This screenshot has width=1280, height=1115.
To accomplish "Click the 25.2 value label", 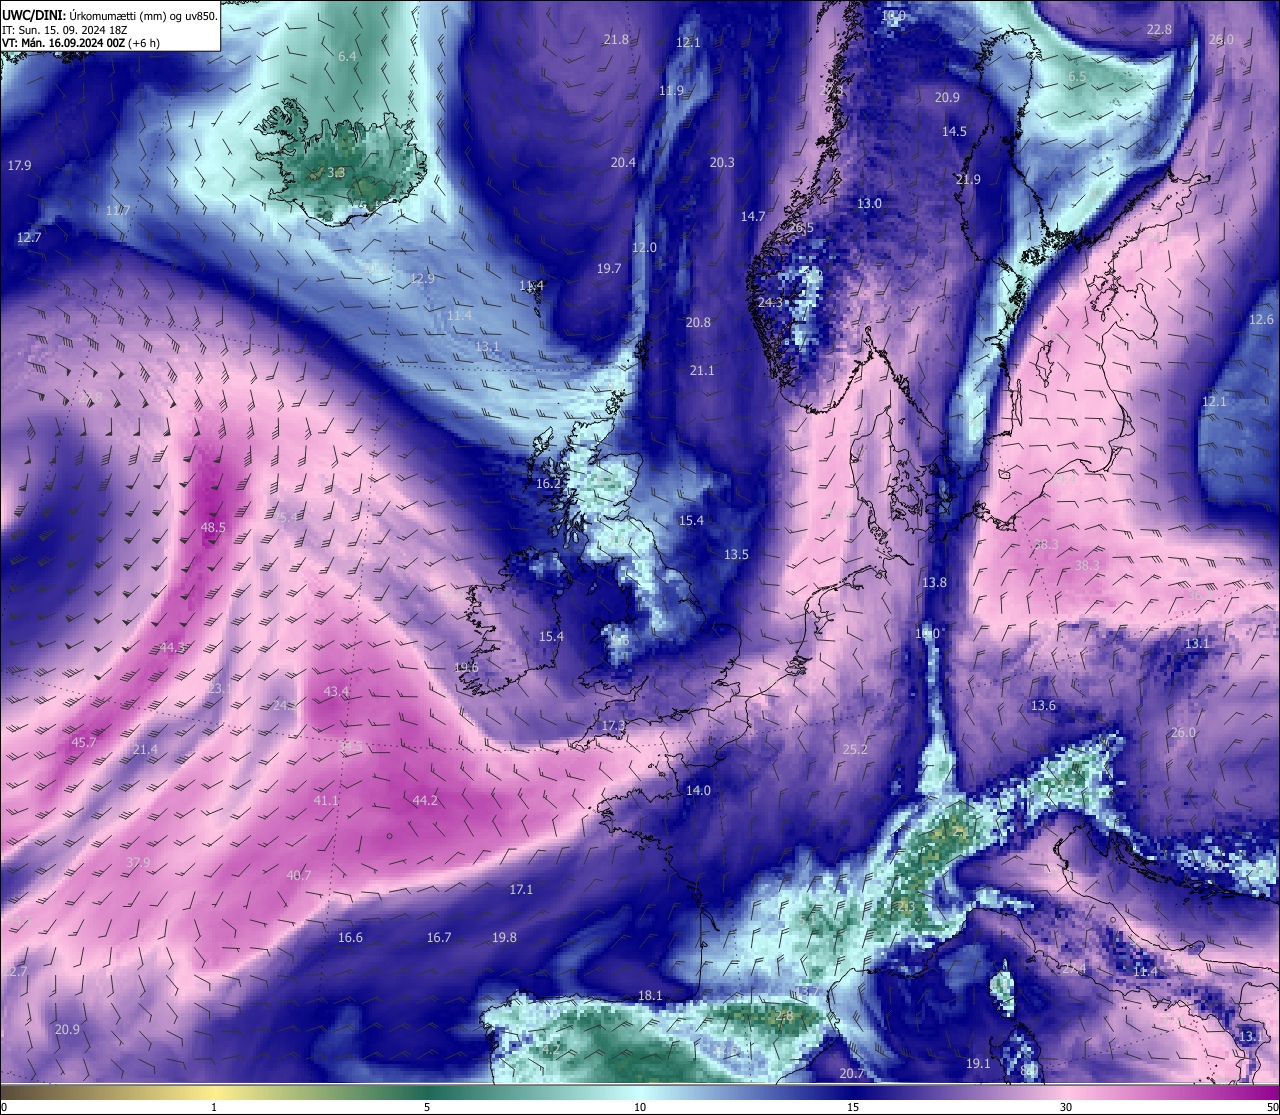I will (x=855, y=749).
